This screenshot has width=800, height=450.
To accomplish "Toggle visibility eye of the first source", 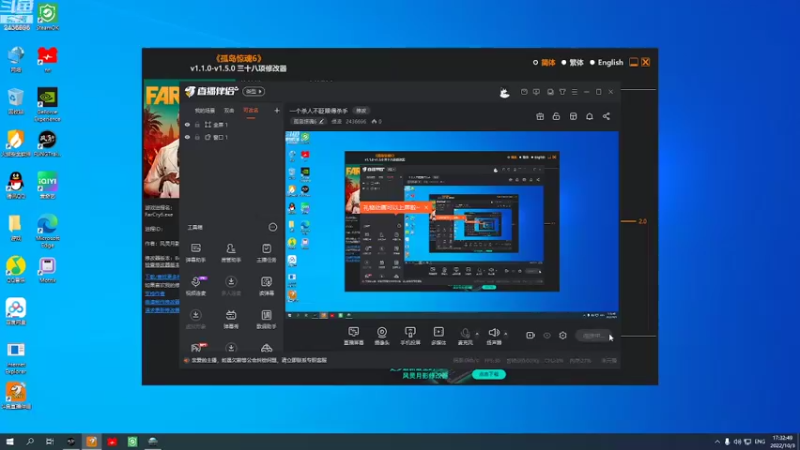I will [187, 124].
